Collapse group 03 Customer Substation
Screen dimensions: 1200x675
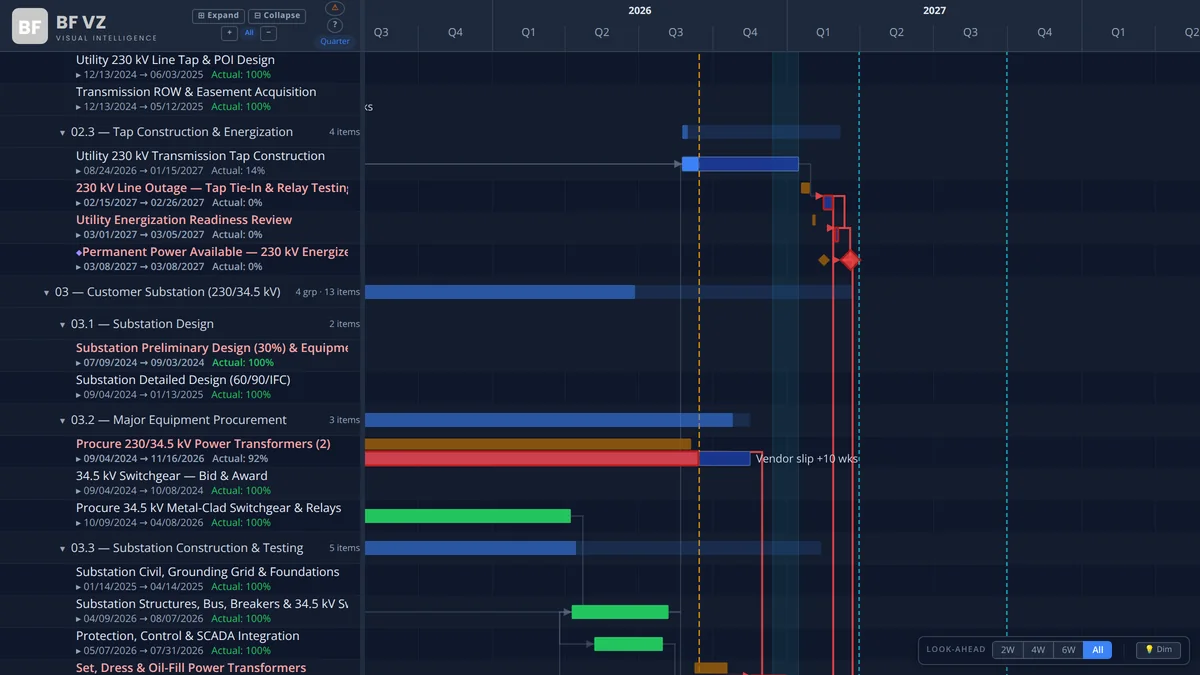pyautogui.click(x=46, y=293)
